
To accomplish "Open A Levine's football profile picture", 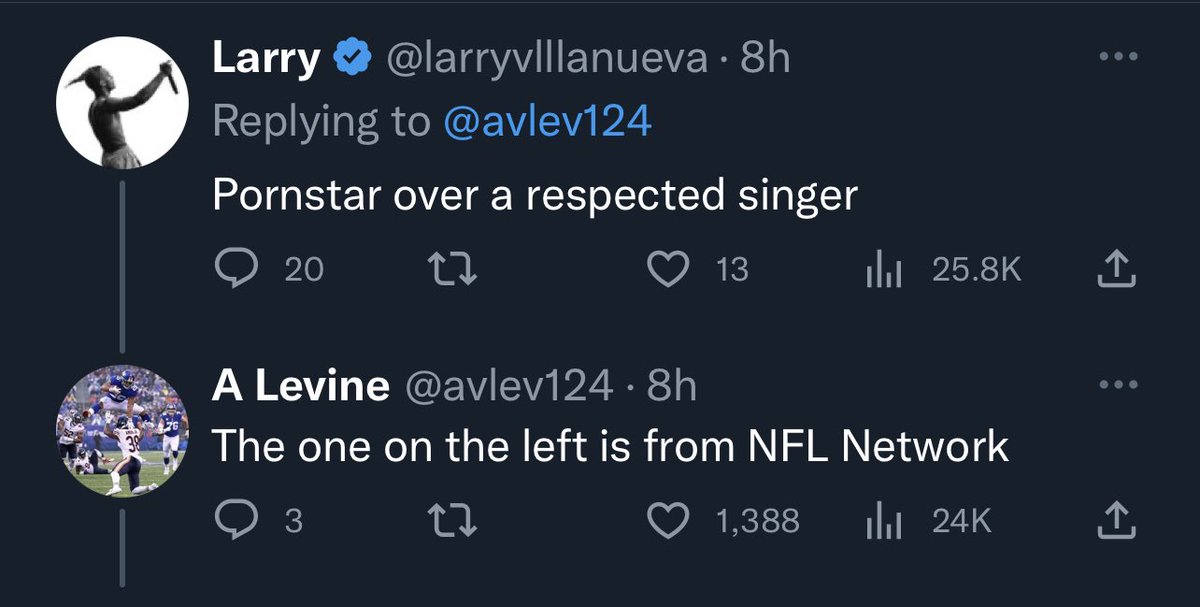I will click(x=123, y=431).
